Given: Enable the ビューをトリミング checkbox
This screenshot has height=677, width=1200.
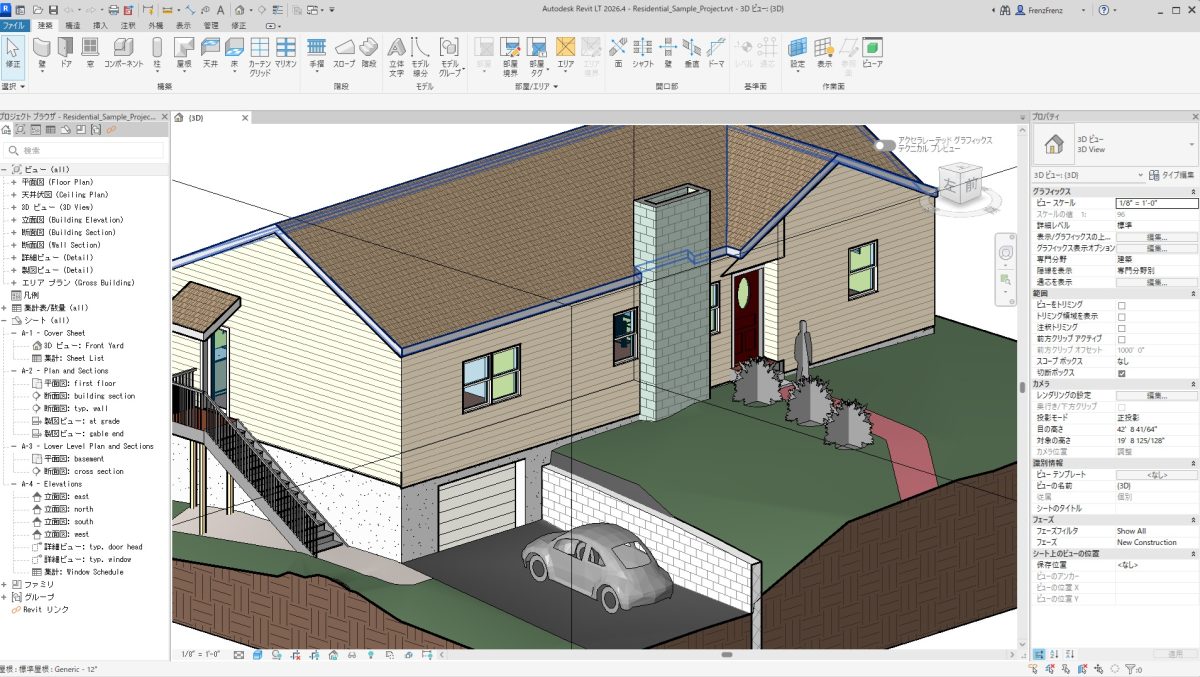Looking at the screenshot, I should coord(1121,304).
